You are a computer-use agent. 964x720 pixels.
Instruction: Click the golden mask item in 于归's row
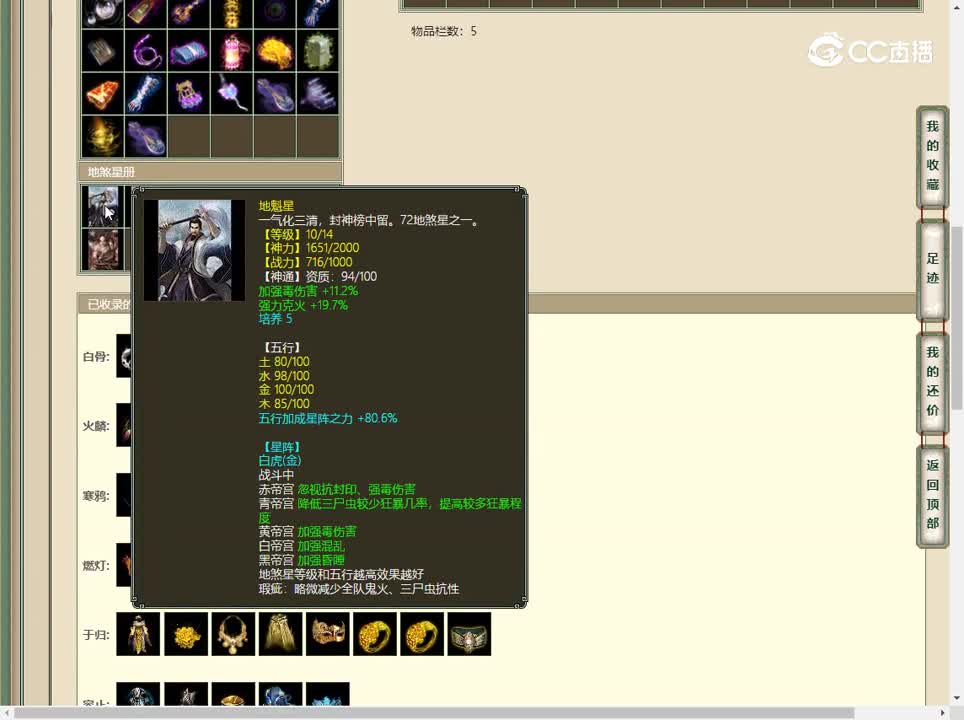click(x=328, y=634)
